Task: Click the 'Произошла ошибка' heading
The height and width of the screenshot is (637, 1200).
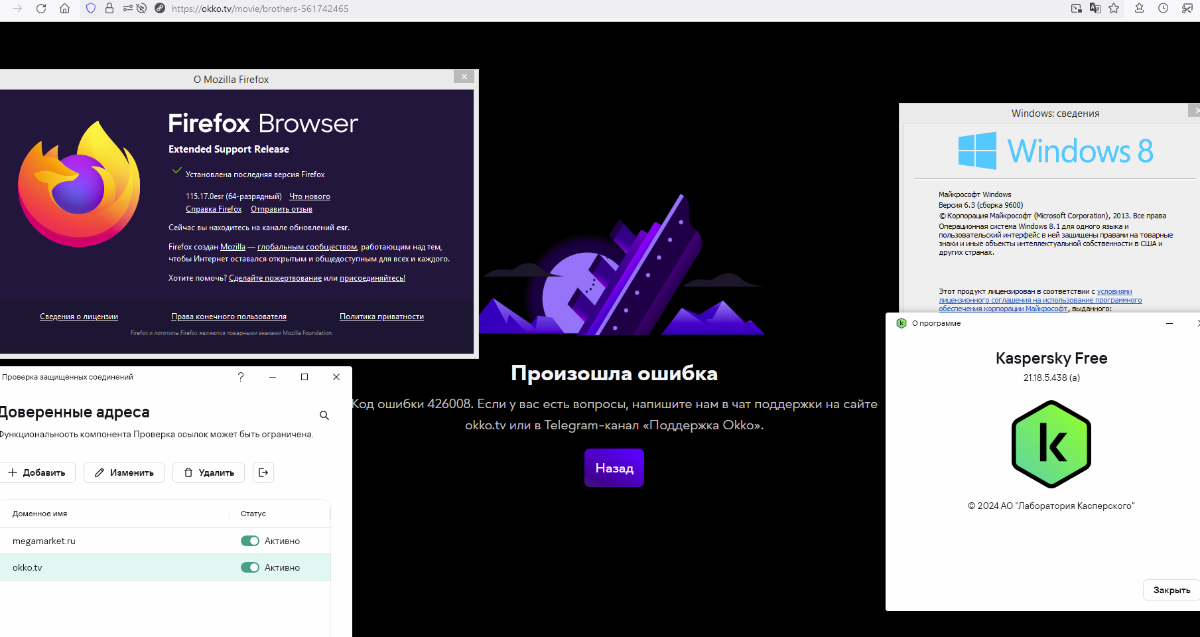Action: tap(614, 373)
